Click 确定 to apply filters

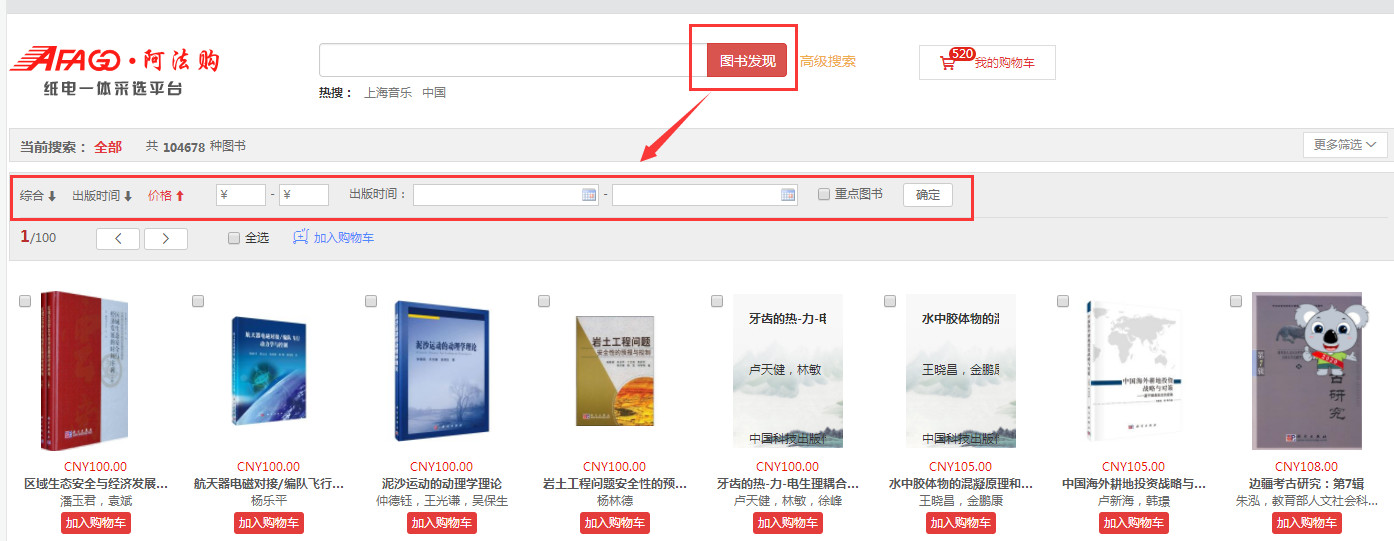[927, 195]
